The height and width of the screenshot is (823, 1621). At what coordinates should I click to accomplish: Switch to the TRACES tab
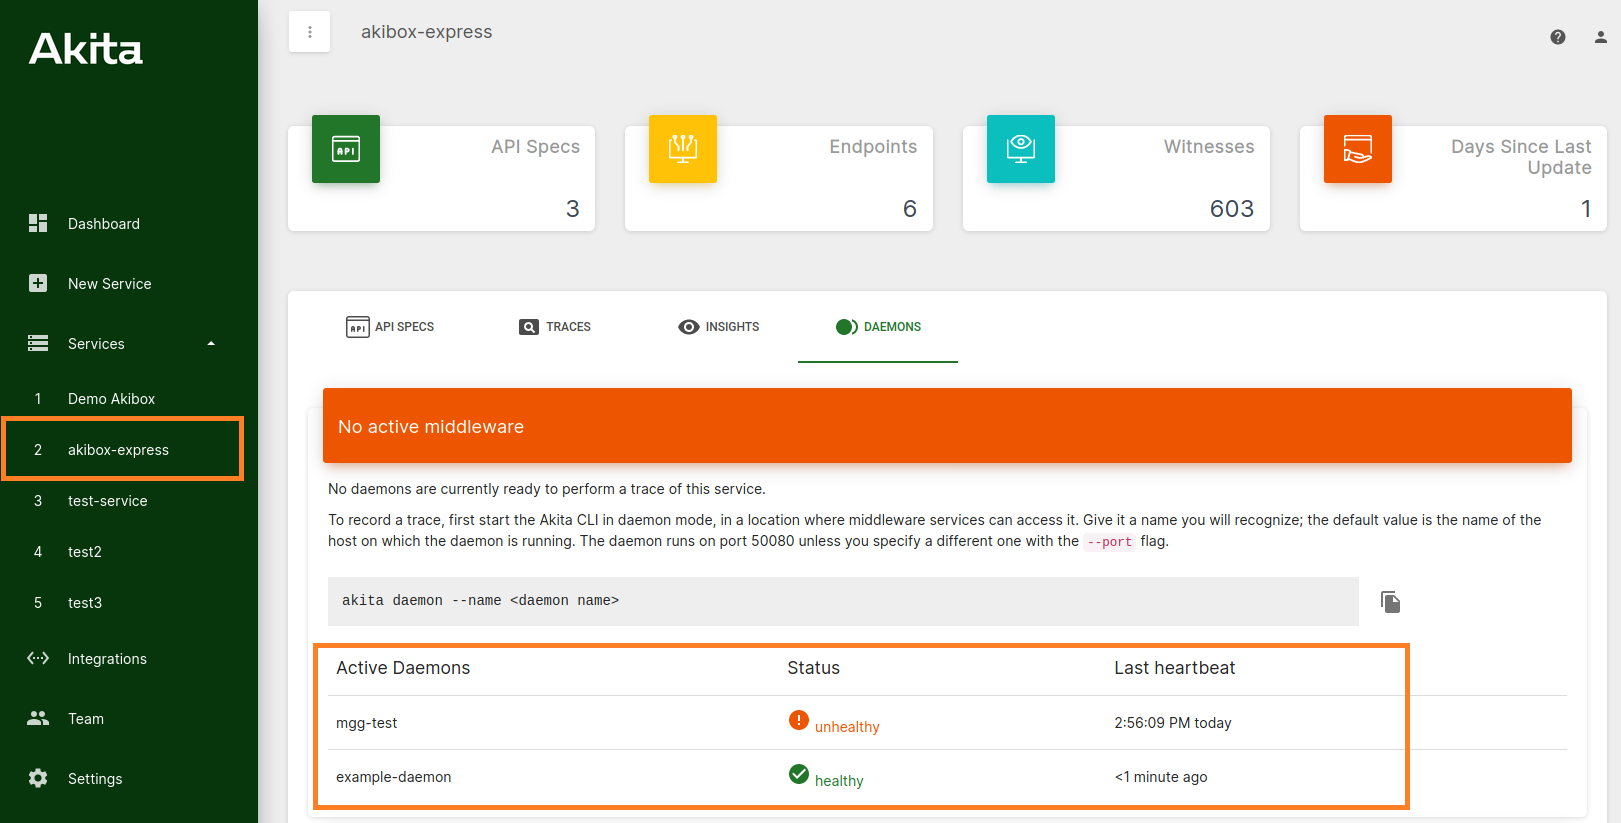pos(555,327)
